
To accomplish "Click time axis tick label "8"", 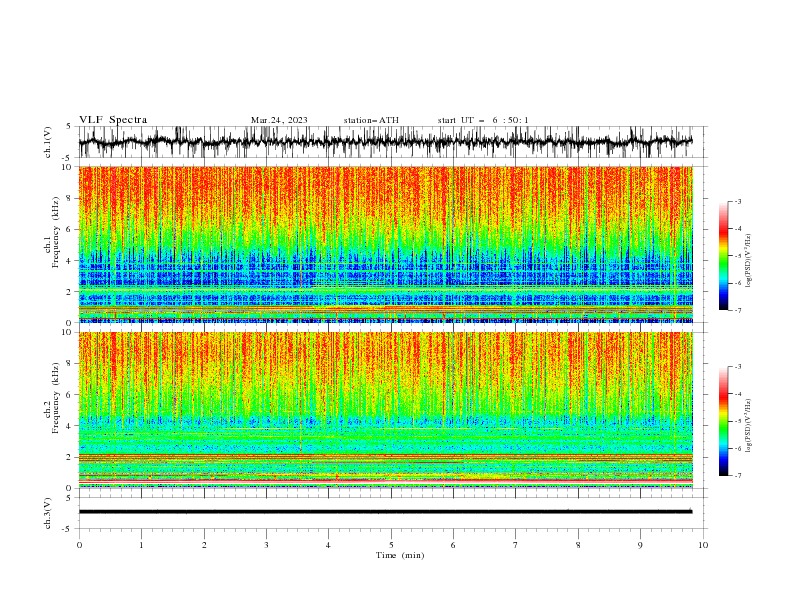I will tap(578, 545).
